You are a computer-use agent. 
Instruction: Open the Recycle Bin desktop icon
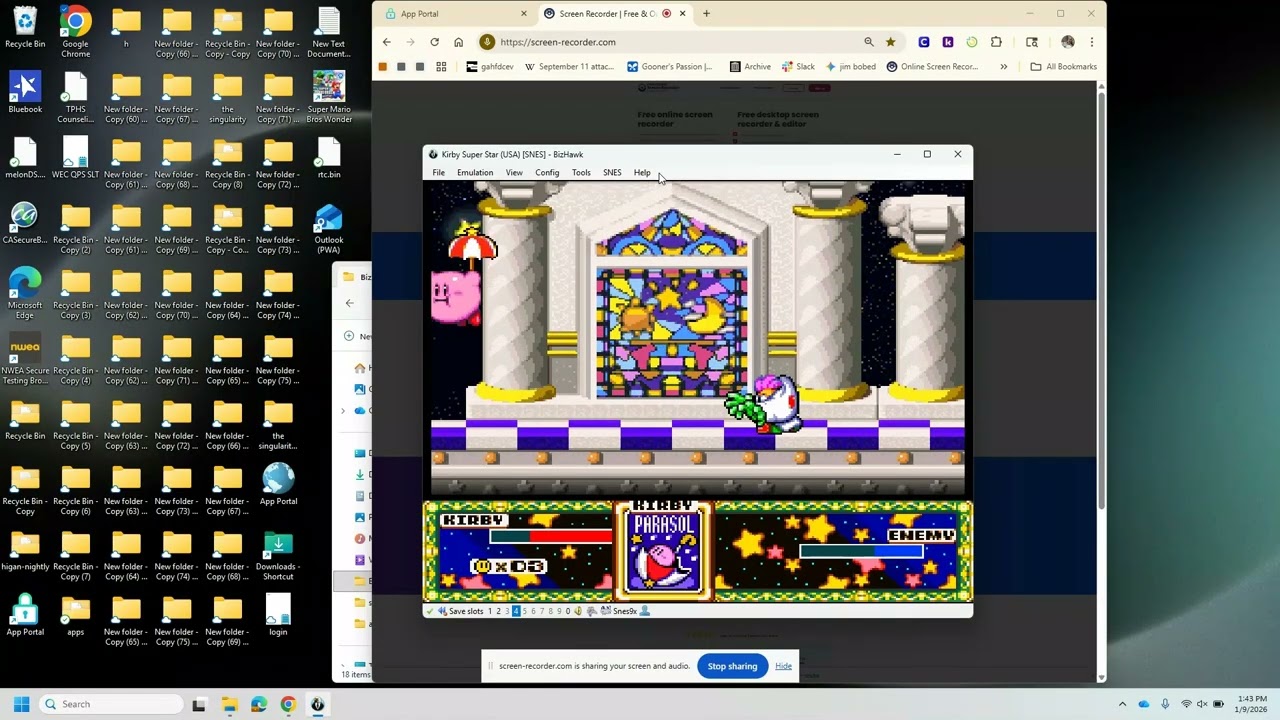click(25, 27)
